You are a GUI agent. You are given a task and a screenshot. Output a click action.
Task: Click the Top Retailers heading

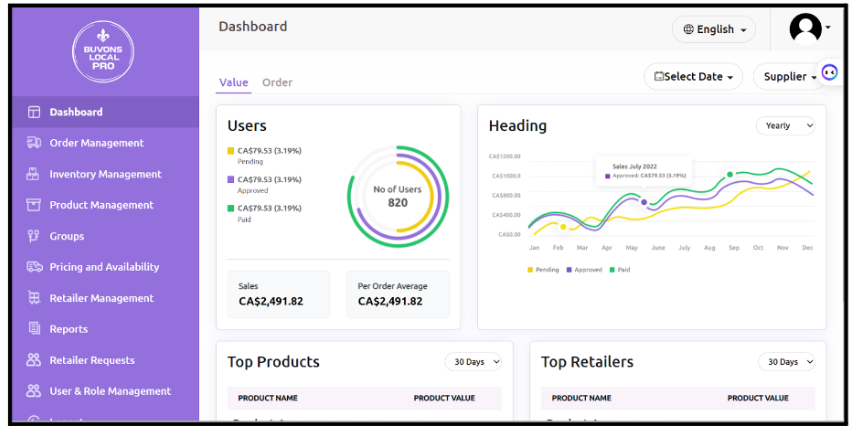587,362
